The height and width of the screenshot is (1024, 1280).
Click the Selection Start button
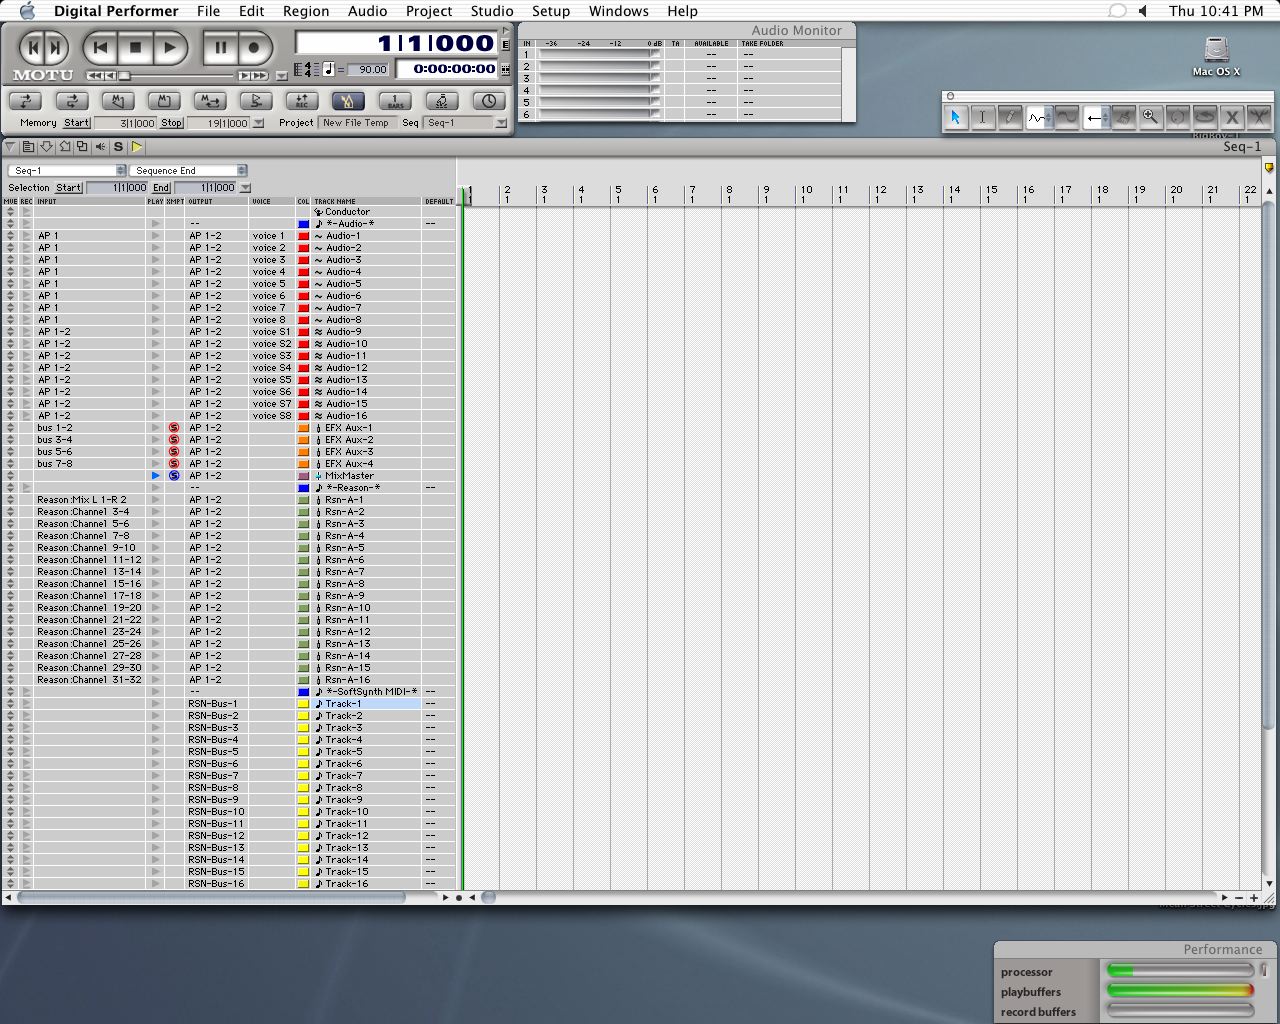[69, 188]
